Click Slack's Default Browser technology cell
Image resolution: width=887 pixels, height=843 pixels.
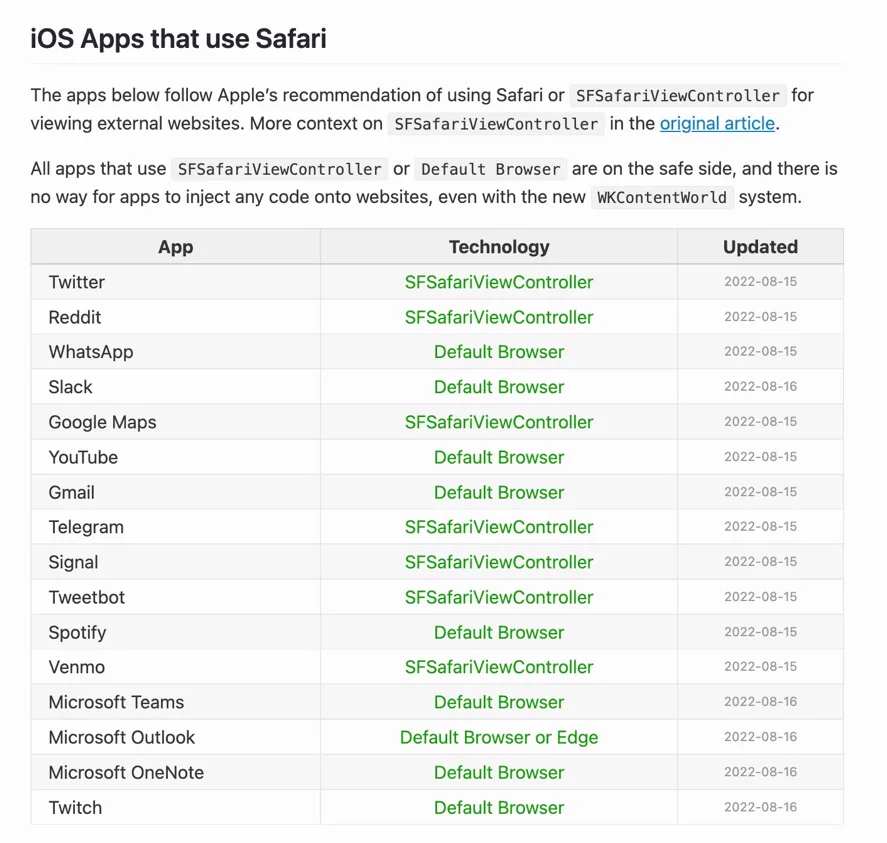tap(499, 387)
